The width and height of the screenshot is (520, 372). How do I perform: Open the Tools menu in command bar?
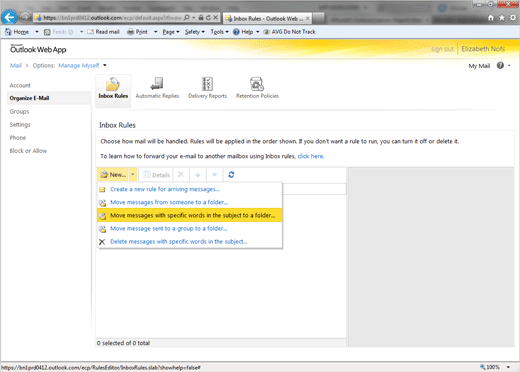219,32
